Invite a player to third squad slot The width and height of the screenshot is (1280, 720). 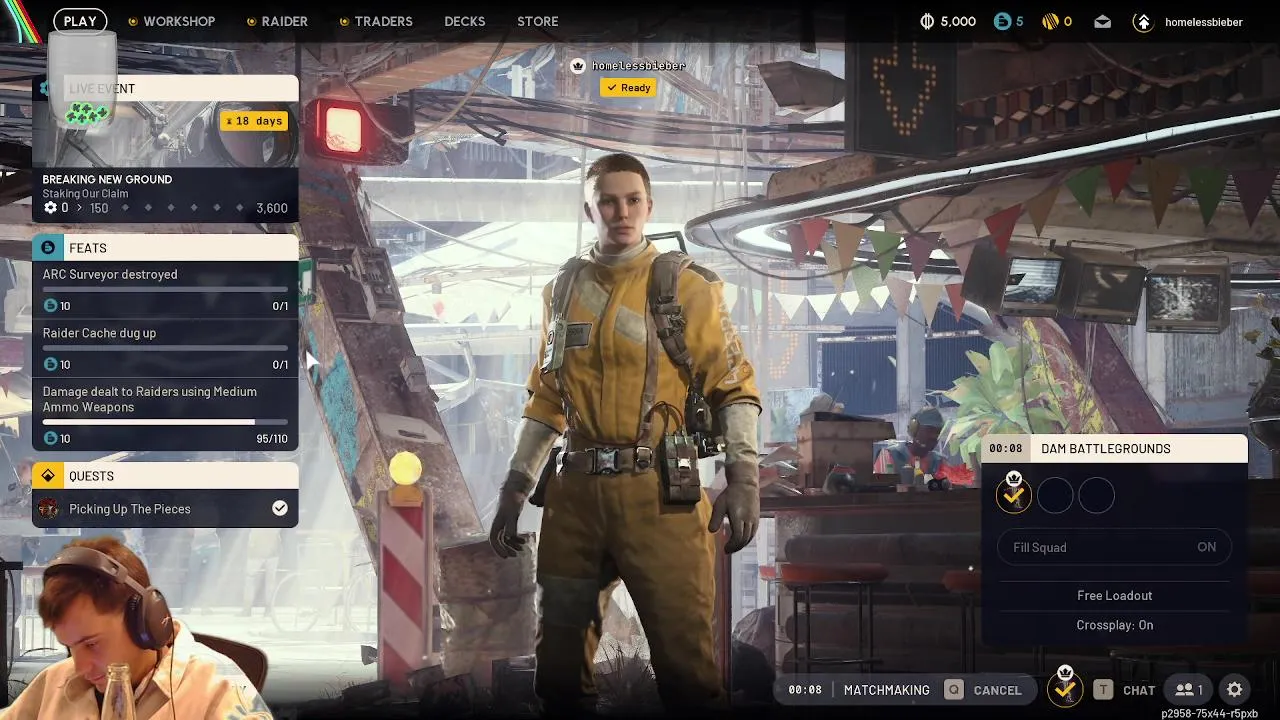[1096, 495]
